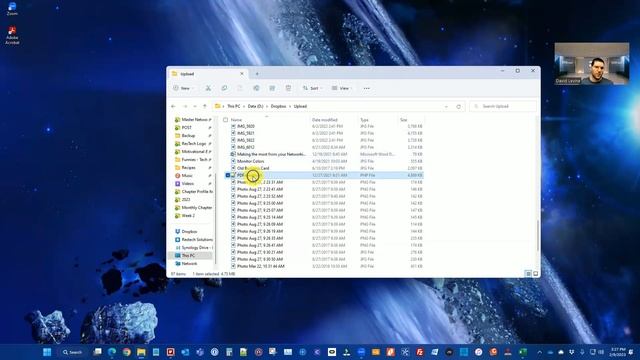This screenshot has height=360, width=640.
Task: Open the Windows Start menu
Action: tap(47, 352)
